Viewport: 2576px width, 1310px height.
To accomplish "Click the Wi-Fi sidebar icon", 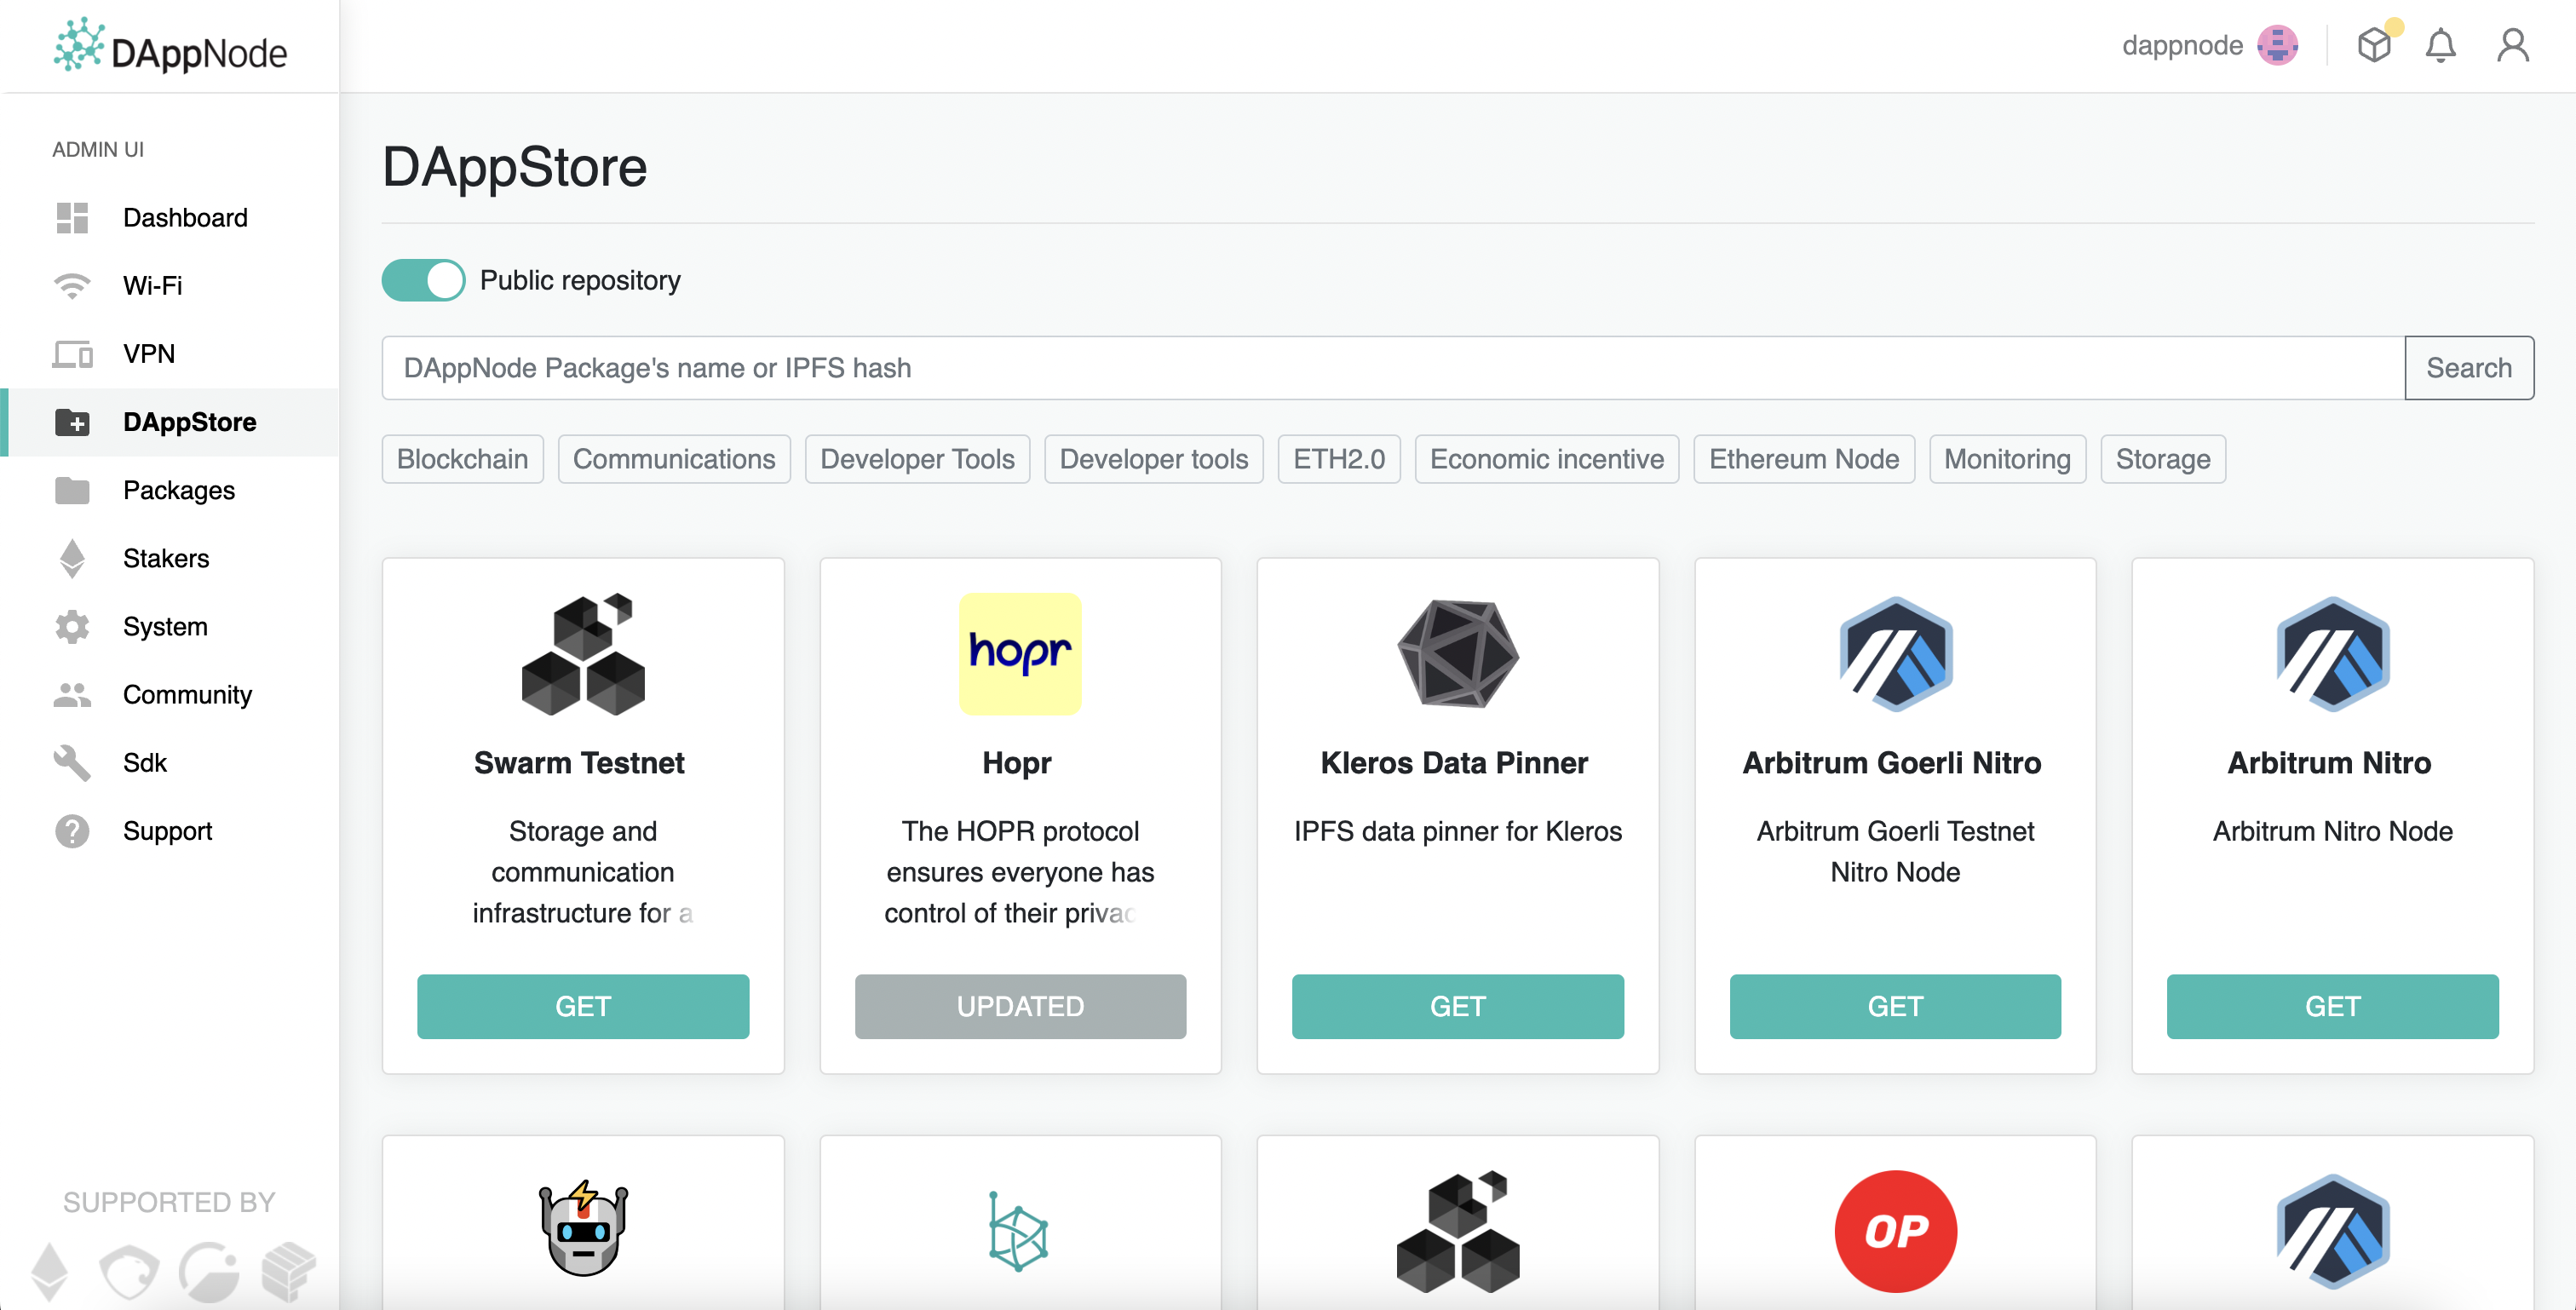I will (72, 286).
